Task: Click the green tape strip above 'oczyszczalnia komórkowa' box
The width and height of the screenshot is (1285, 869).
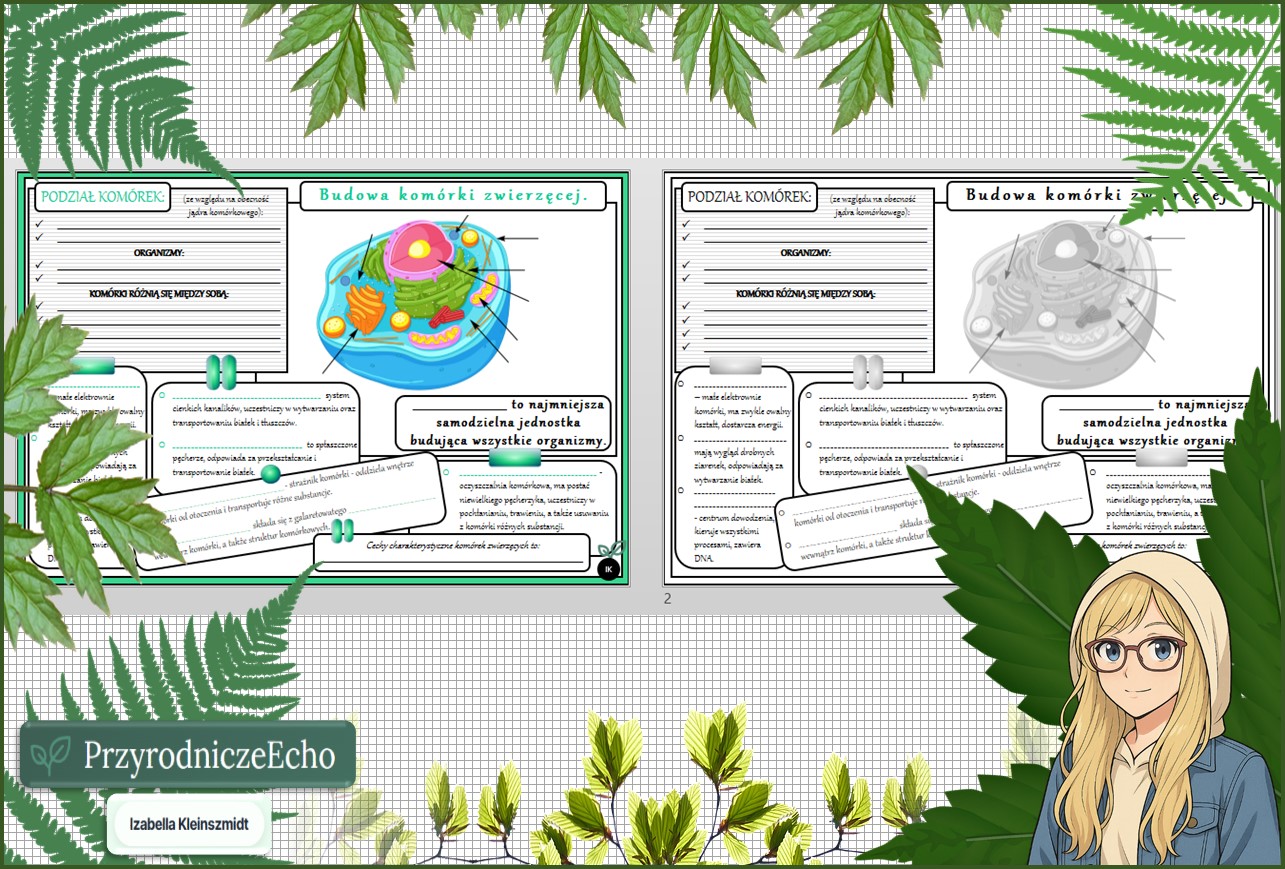Action: pos(515,457)
